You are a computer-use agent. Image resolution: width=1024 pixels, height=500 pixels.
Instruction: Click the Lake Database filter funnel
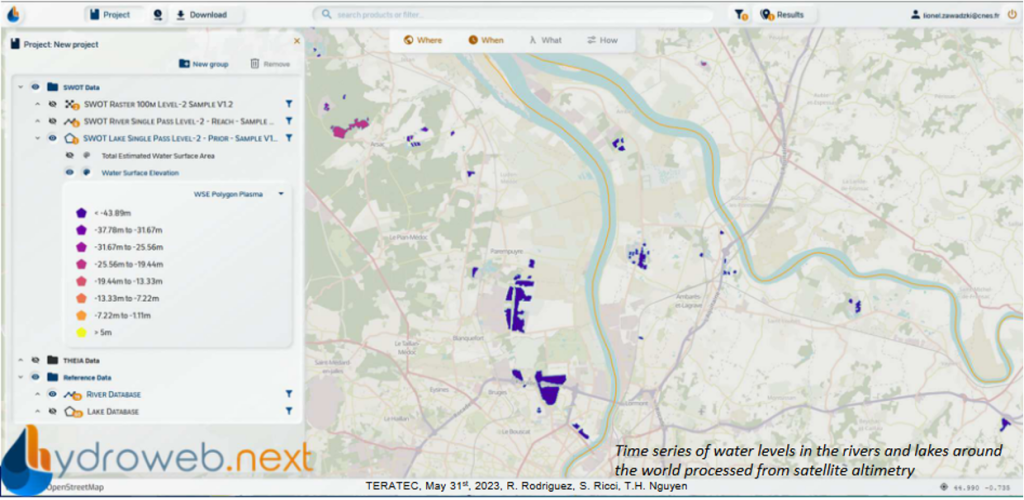coord(288,411)
